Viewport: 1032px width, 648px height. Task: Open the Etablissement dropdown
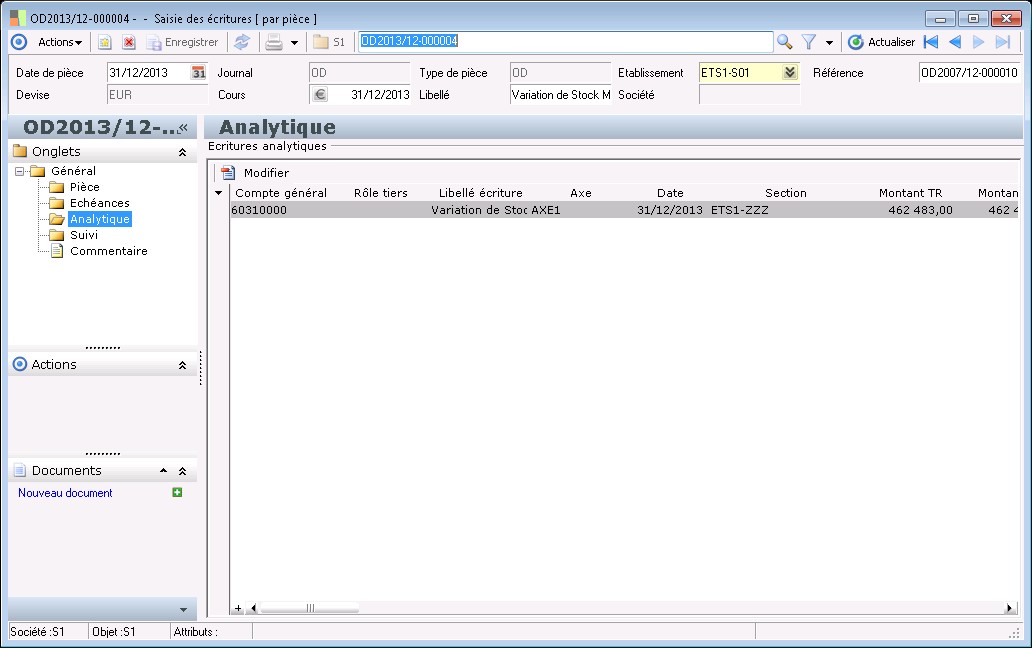pyautogui.click(x=790, y=72)
